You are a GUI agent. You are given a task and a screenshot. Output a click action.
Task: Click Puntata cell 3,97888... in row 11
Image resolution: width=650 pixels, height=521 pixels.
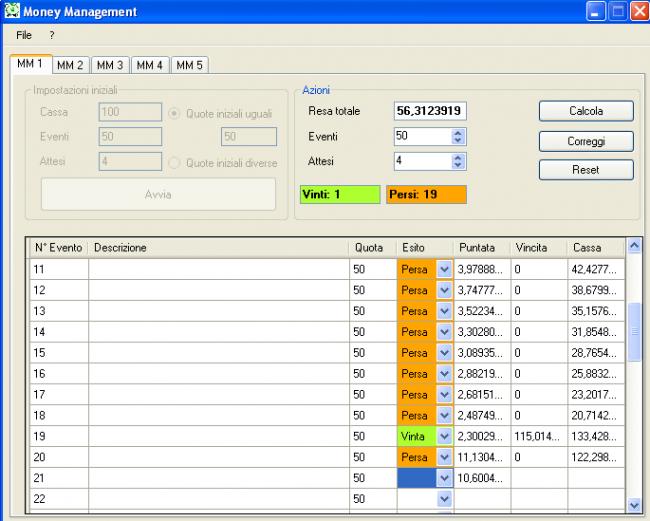tap(482, 269)
